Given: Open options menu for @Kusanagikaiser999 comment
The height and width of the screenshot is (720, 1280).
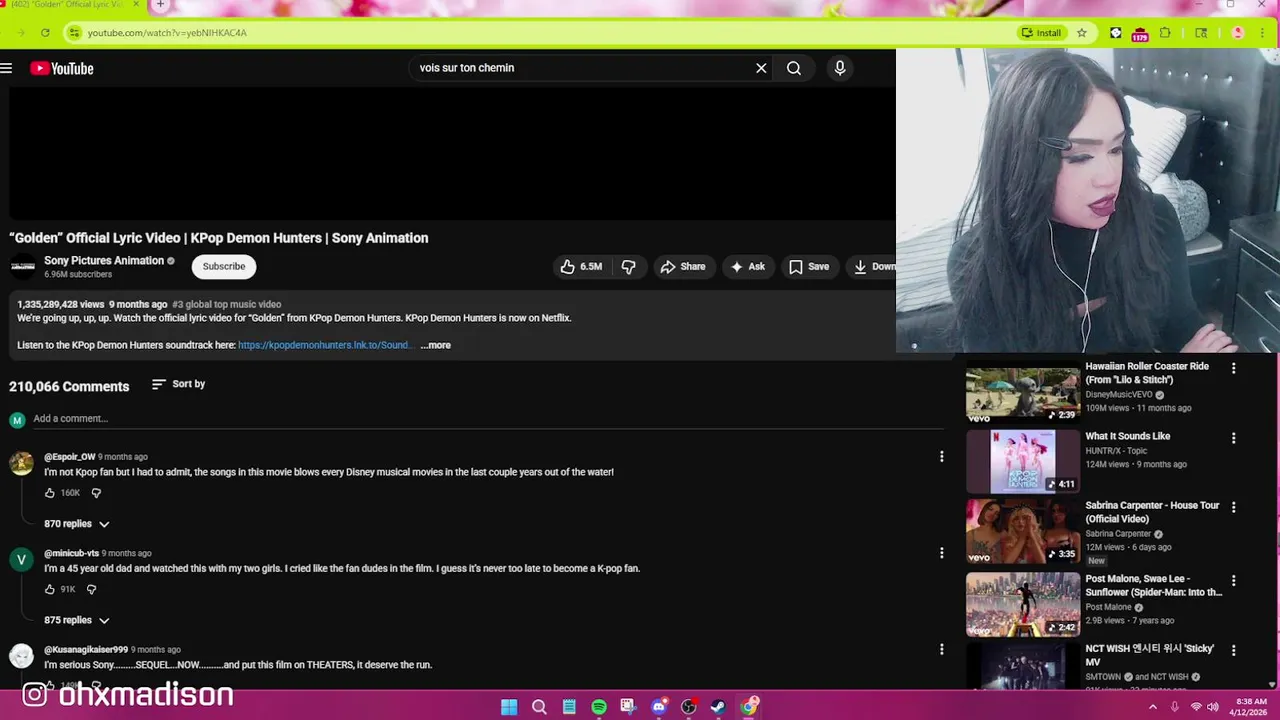Looking at the screenshot, I should click(941, 649).
